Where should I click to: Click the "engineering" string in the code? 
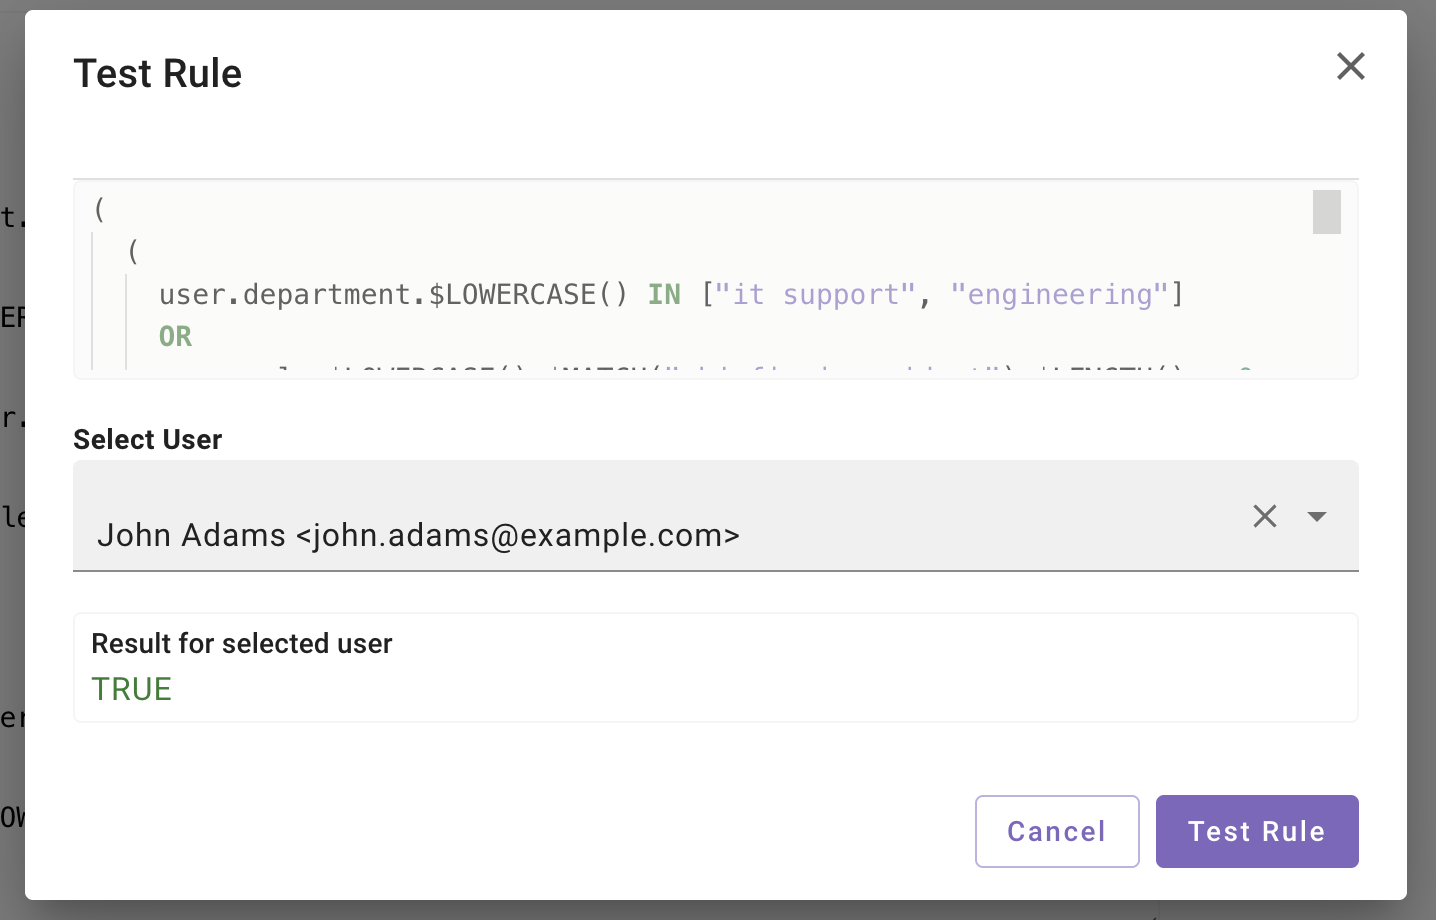[1059, 295]
